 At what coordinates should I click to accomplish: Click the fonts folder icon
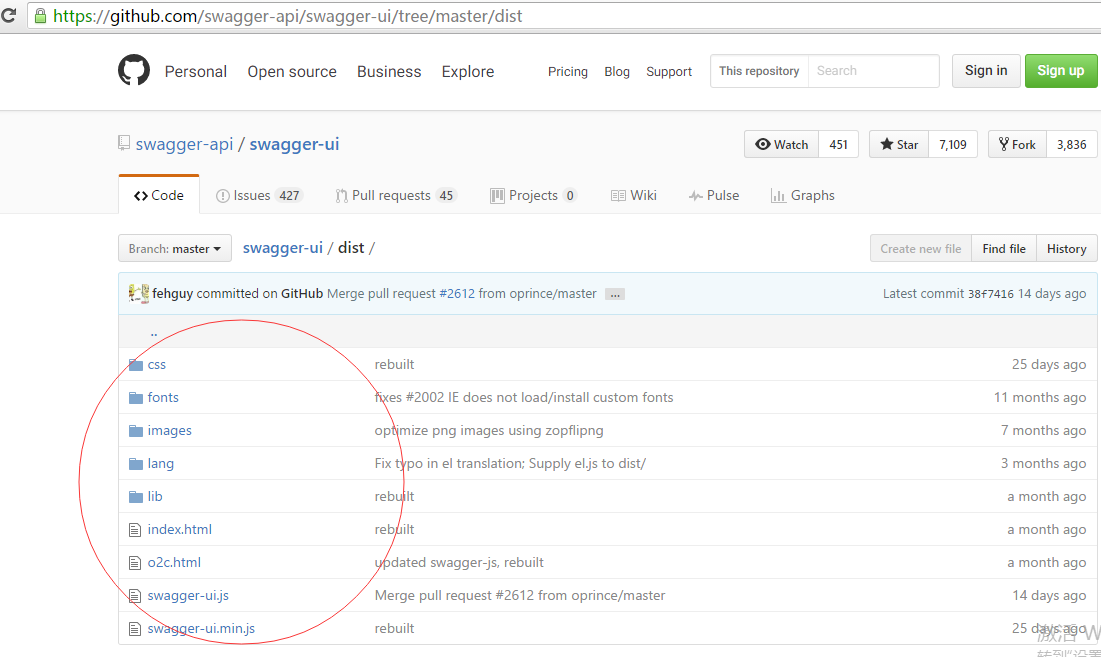pos(136,398)
